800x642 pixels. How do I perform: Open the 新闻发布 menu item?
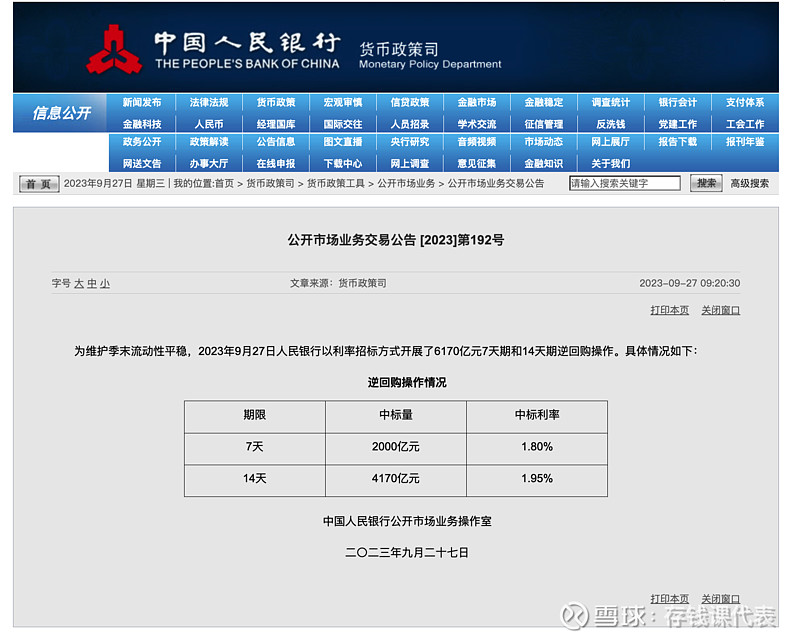click(142, 102)
